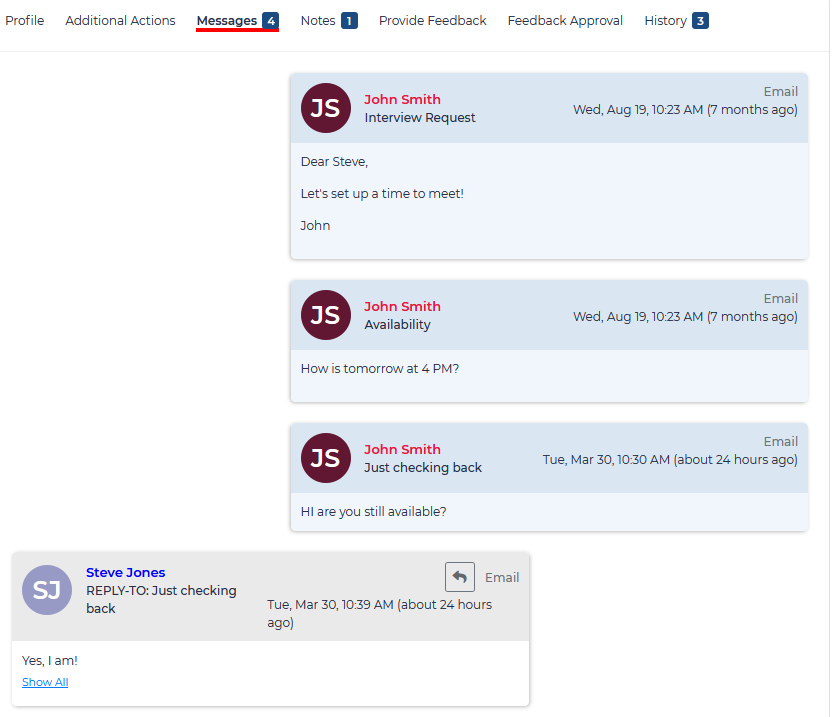Click John Smith name on Interview Request message
Viewport: 838px width, 717px height.
(x=402, y=99)
